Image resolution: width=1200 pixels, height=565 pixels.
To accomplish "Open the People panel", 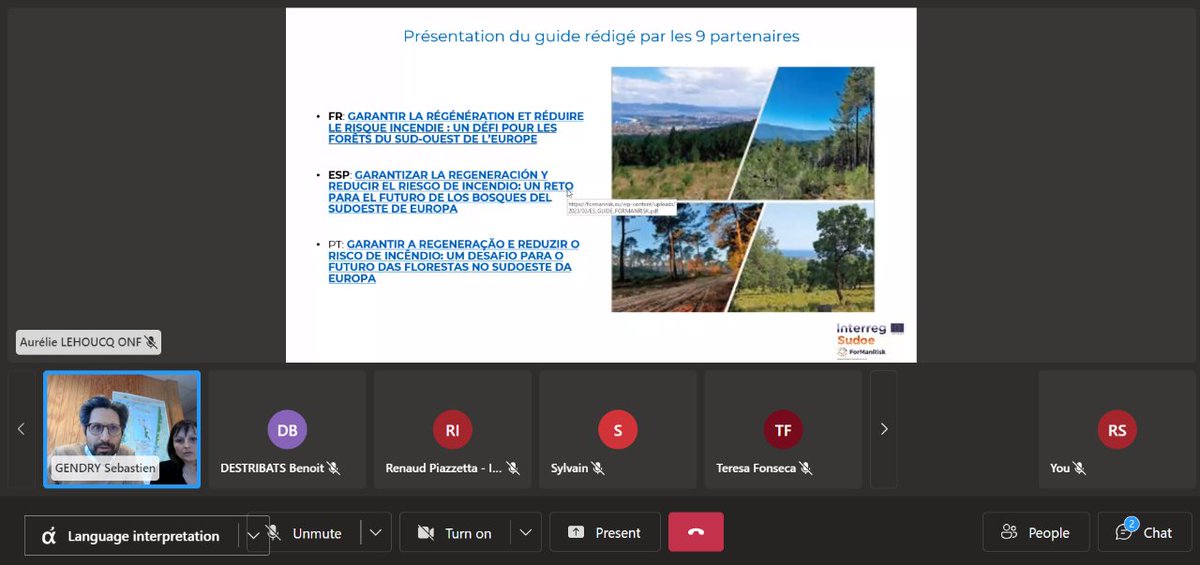I will pyautogui.click(x=1036, y=533).
